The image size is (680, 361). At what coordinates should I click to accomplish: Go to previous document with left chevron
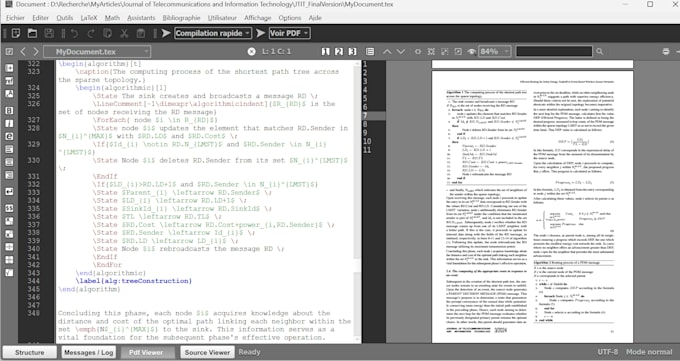[x=23, y=52]
